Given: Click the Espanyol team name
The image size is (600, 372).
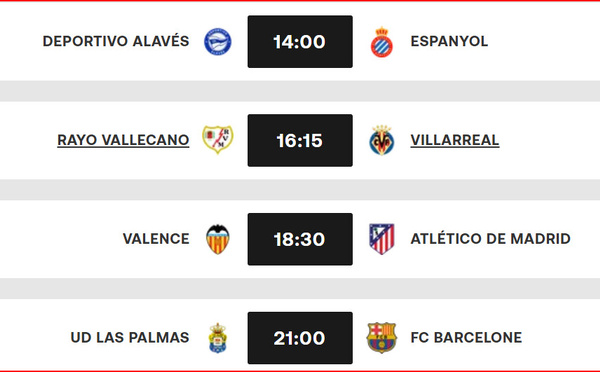Looking at the screenshot, I should point(449,41).
